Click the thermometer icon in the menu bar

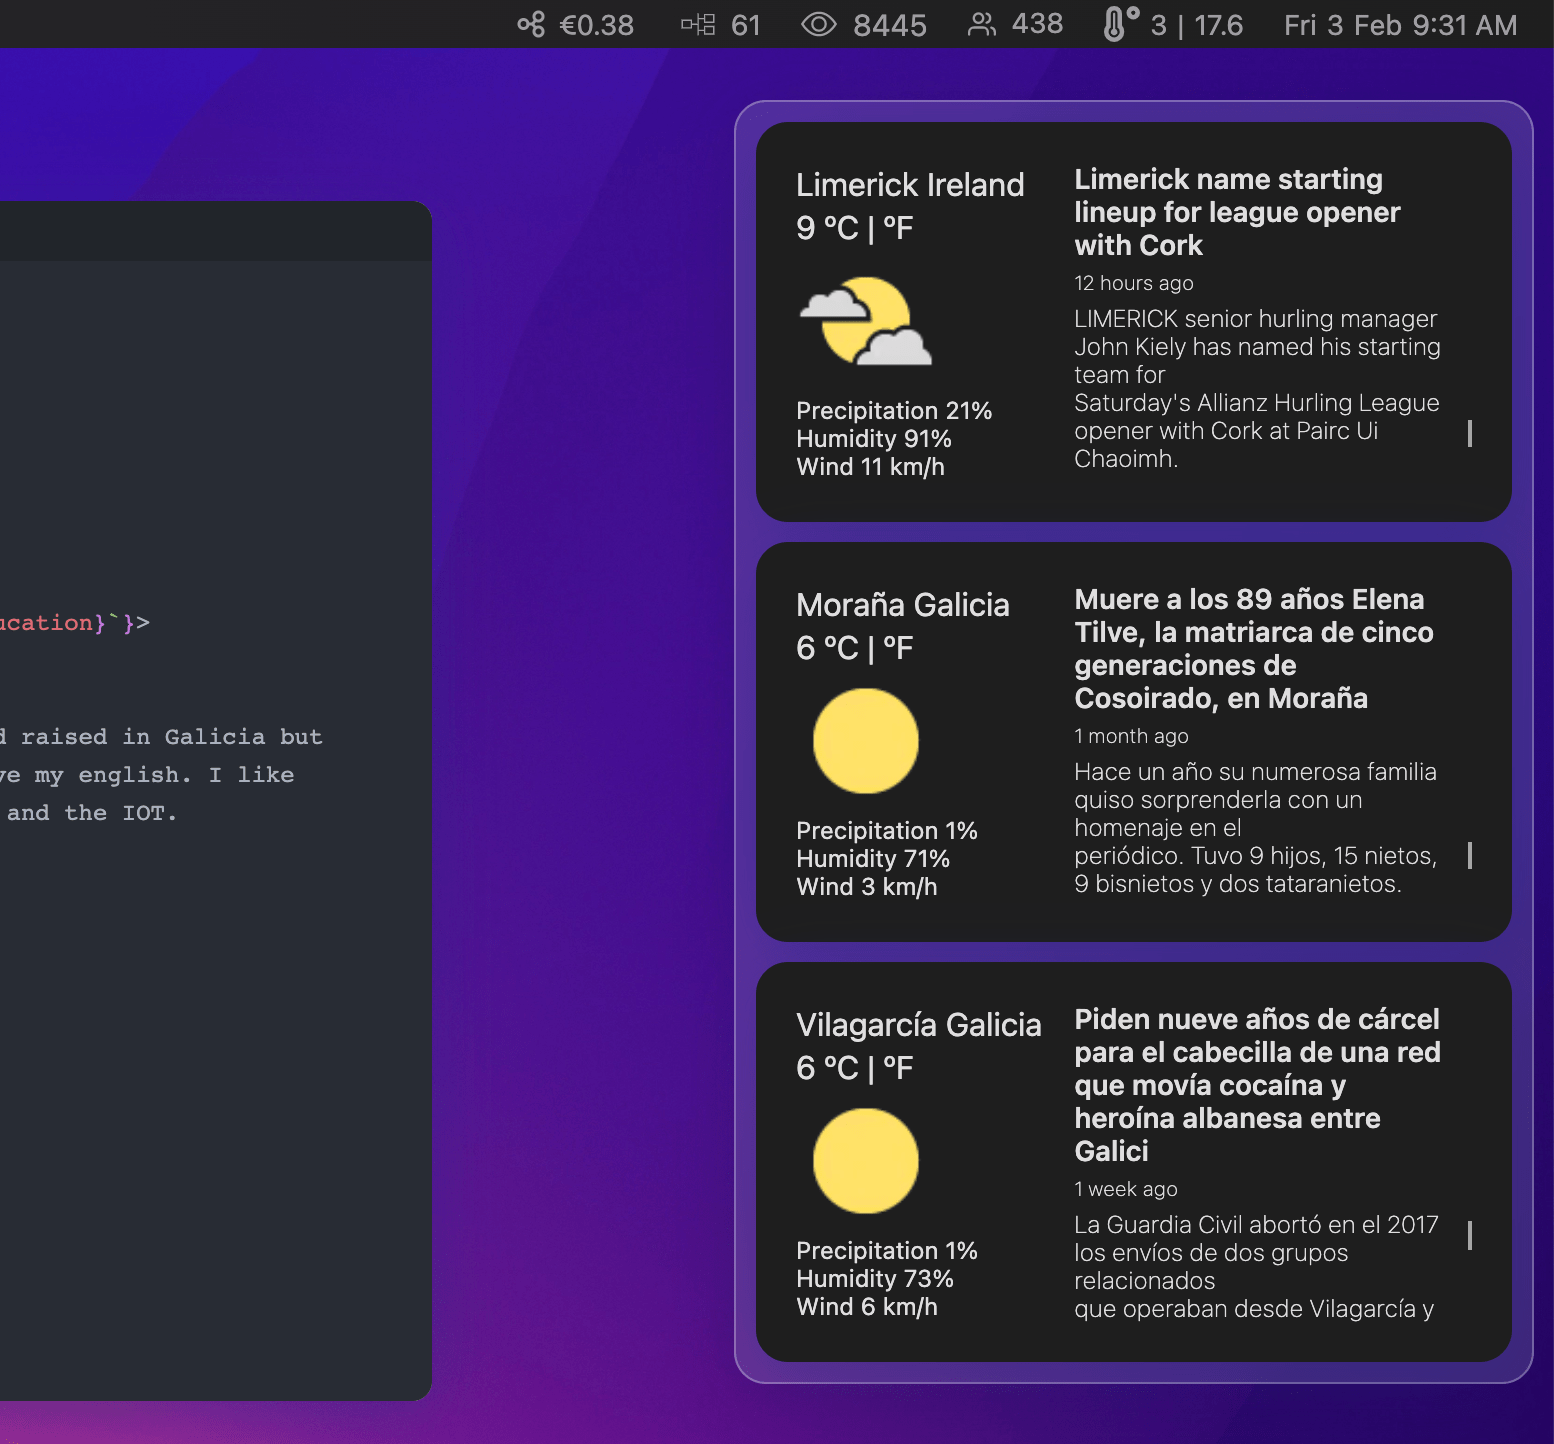click(1120, 24)
